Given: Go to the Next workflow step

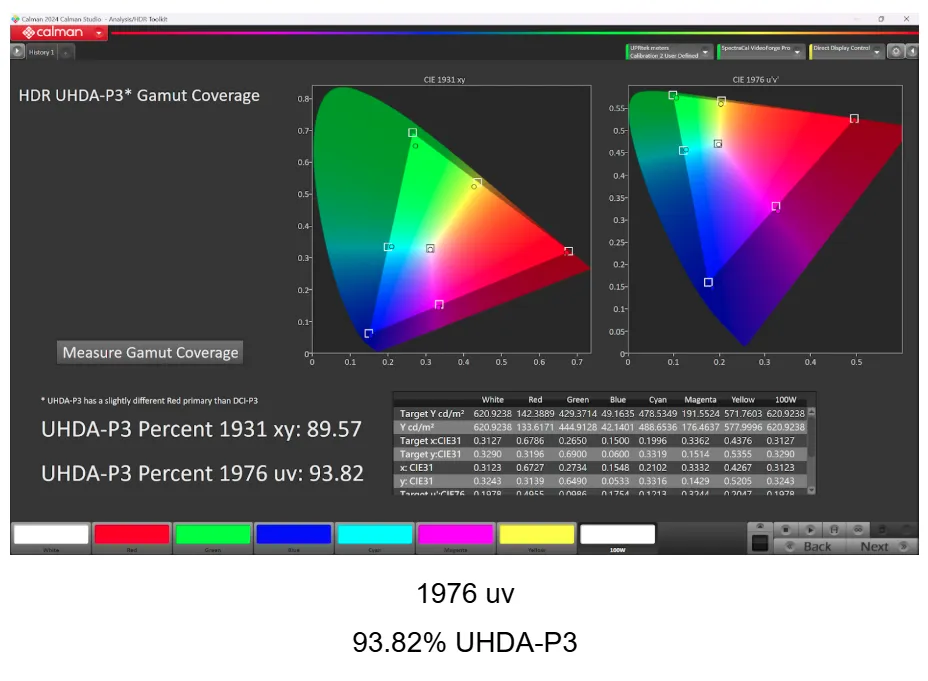Looking at the screenshot, I should 874,546.
